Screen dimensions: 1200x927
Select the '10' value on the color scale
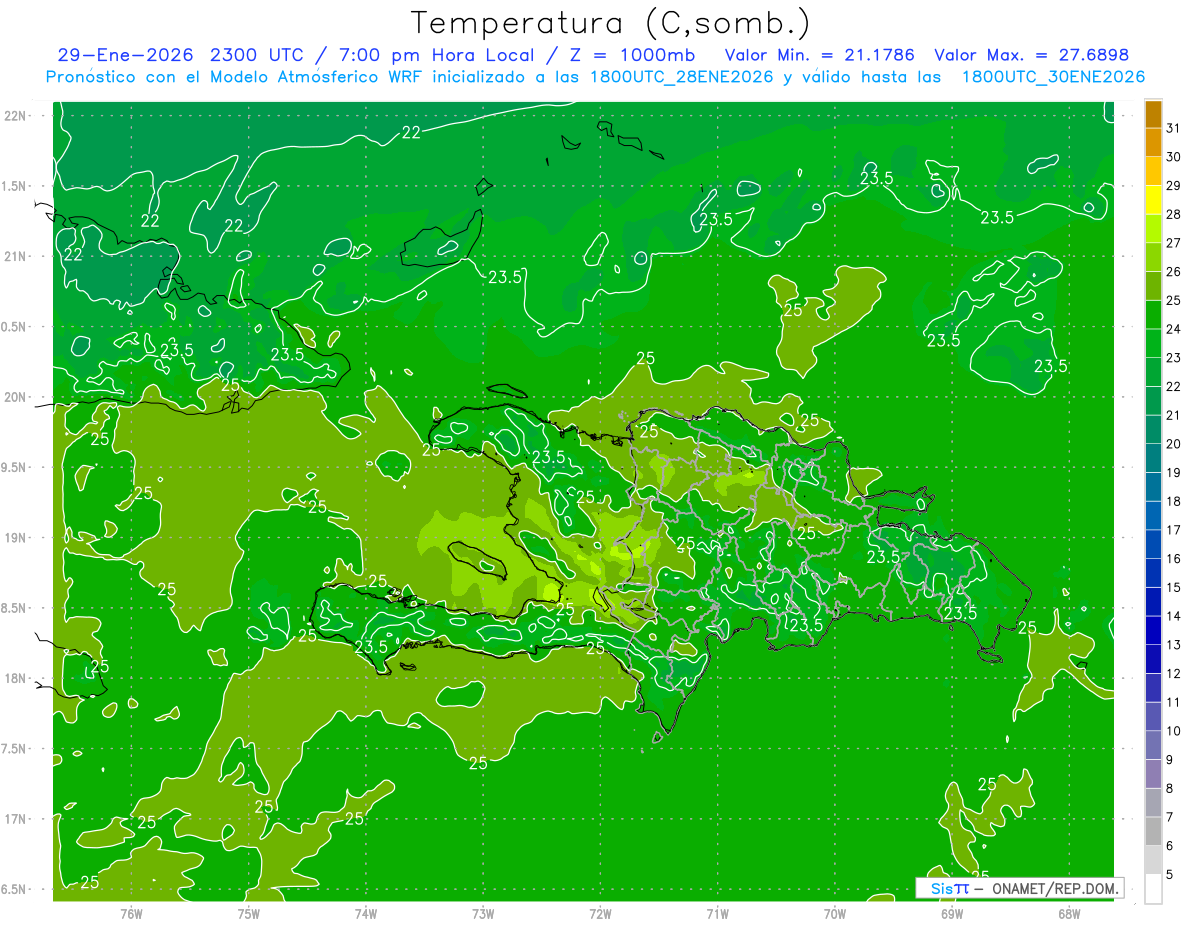(x=1174, y=731)
